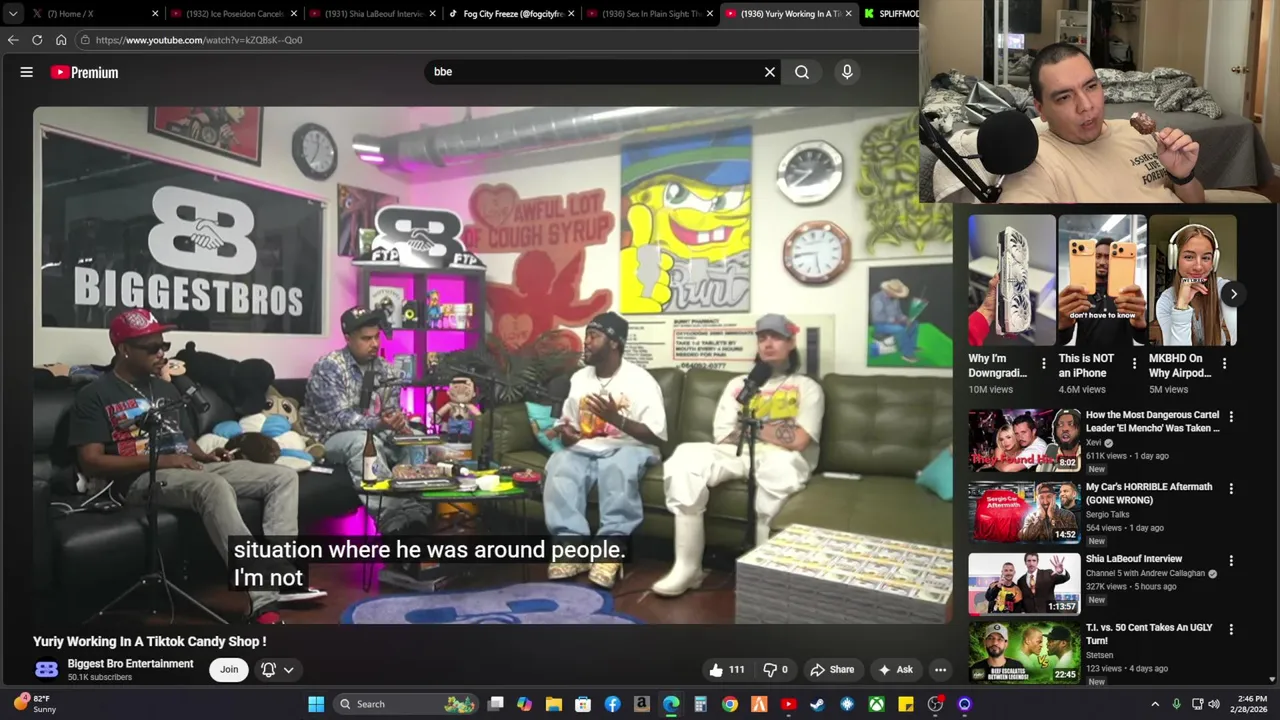Open the YouTube hamburger guide menu
Image resolution: width=1280 pixels, height=720 pixels.
tap(27, 72)
